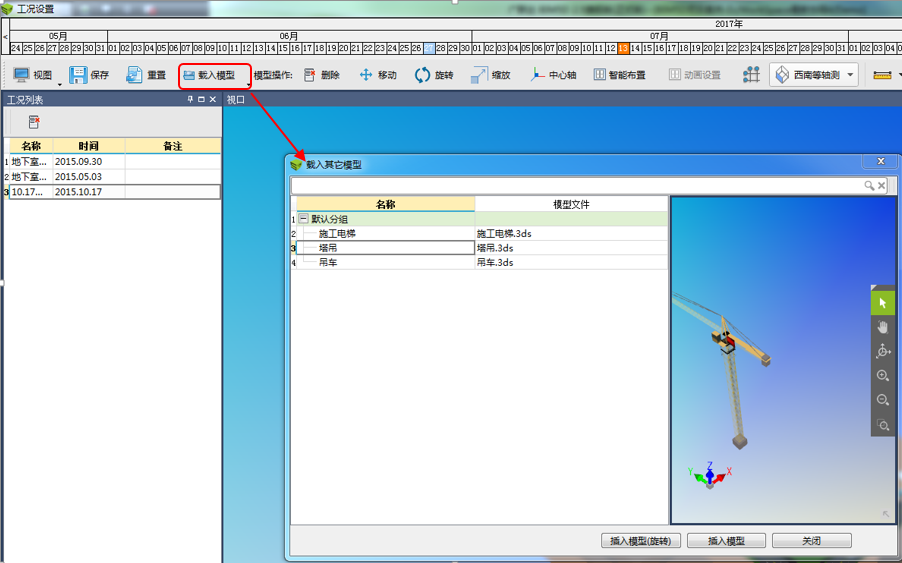Image resolution: width=902 pixels, height=563 pixels.
Task: Open the dropdown arrow under 视图 button
Action: point(60,85)
